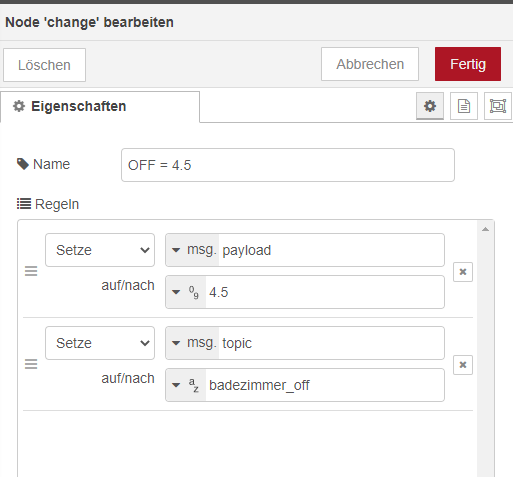The width and height of the screenshot is (513, 477).
Task: Focus the Name field containing OFF = 4.5
Action: click(x=288, y=165)
